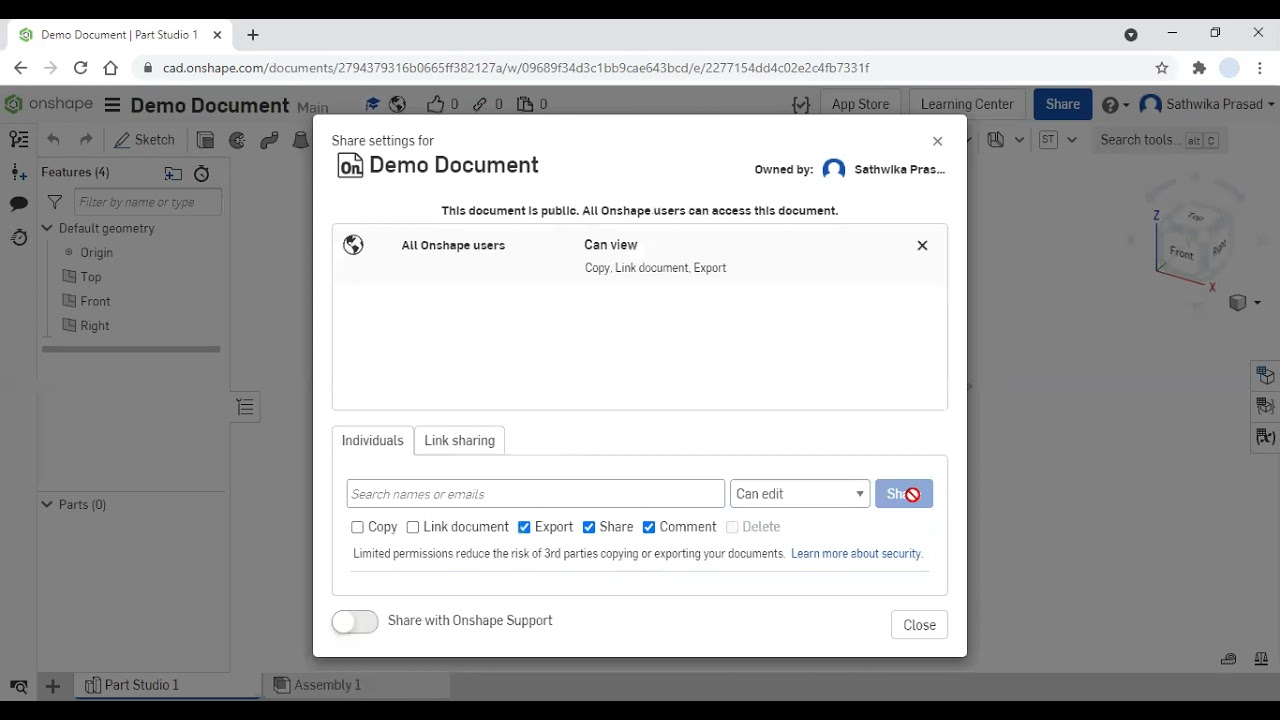Add a new folder in Features list
The width and height of the screenshot is (1280, 720).
point(173,173)
